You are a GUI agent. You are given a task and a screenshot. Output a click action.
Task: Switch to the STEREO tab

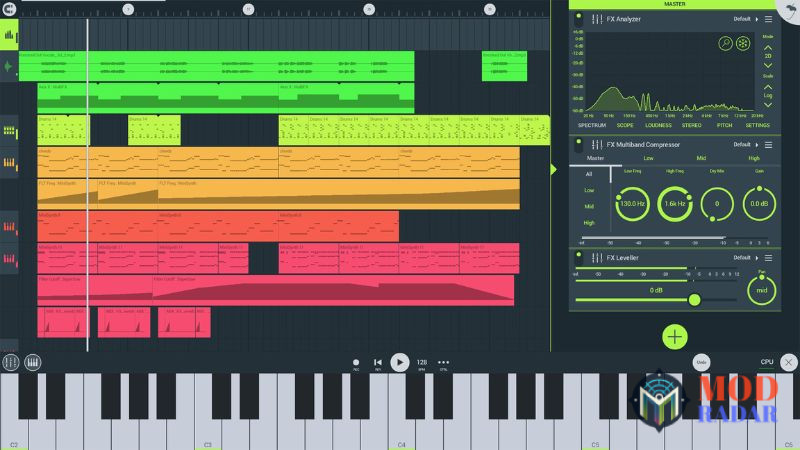click(x=691, y=126)
